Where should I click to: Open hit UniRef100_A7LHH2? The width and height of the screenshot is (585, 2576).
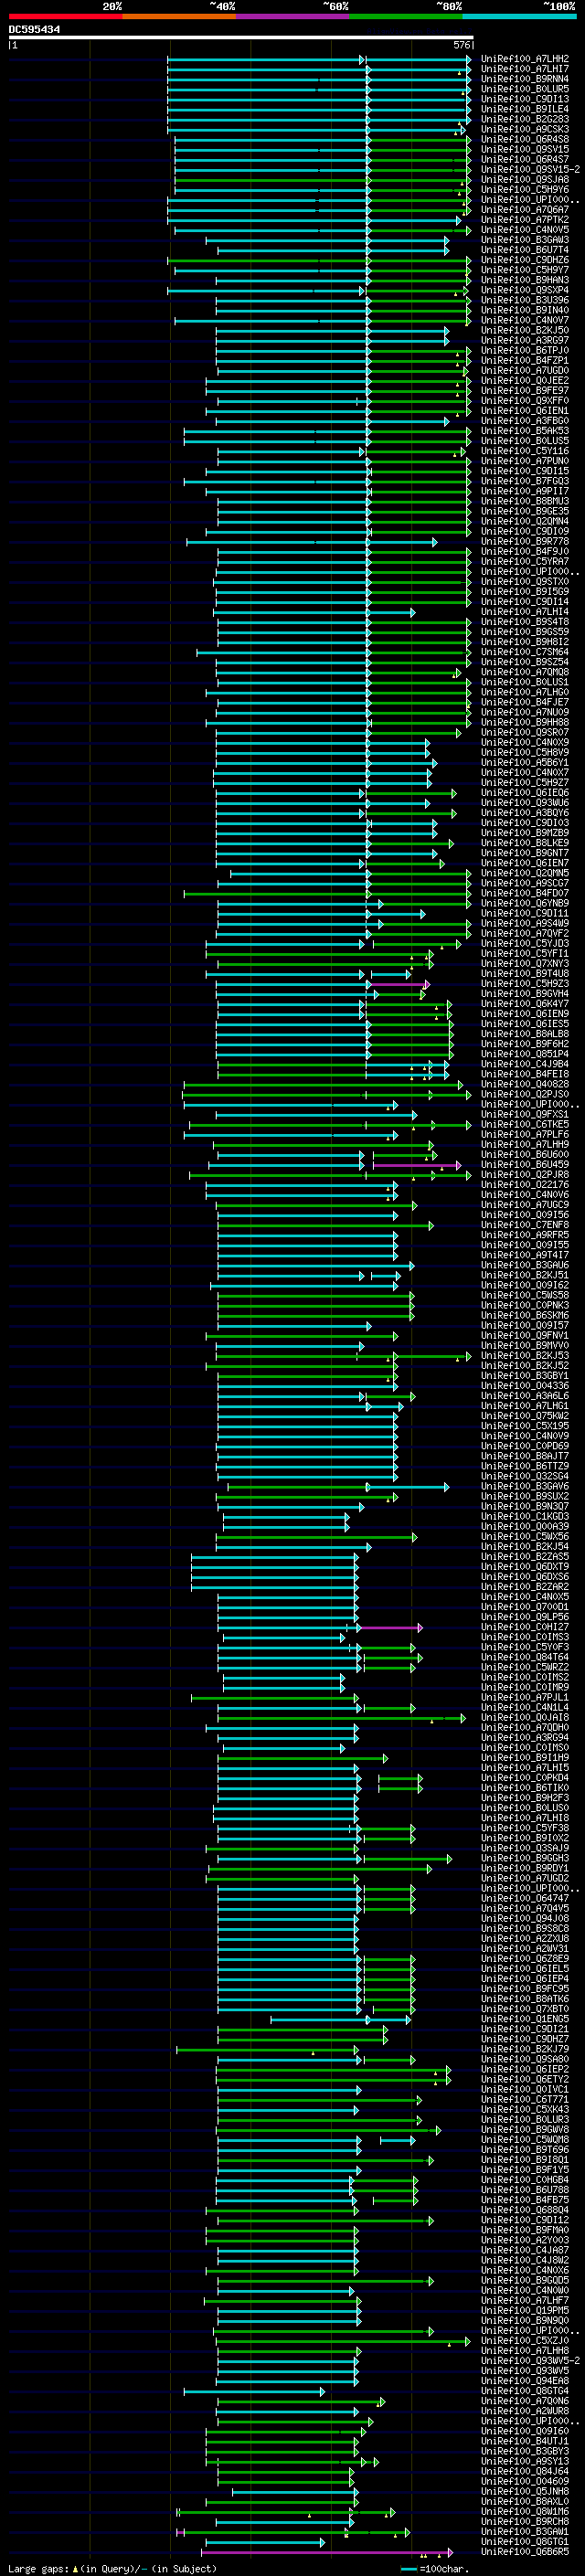click(525, 59)
